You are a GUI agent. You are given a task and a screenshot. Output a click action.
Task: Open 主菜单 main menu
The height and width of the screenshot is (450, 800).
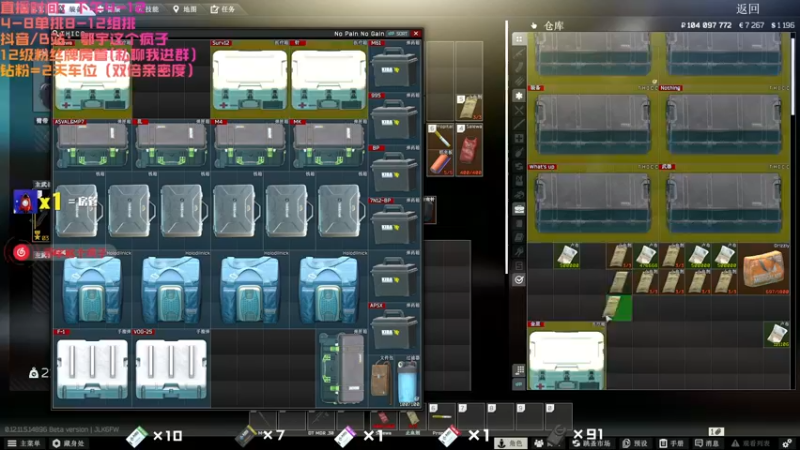pyautogui.click(x=23, y=443)
